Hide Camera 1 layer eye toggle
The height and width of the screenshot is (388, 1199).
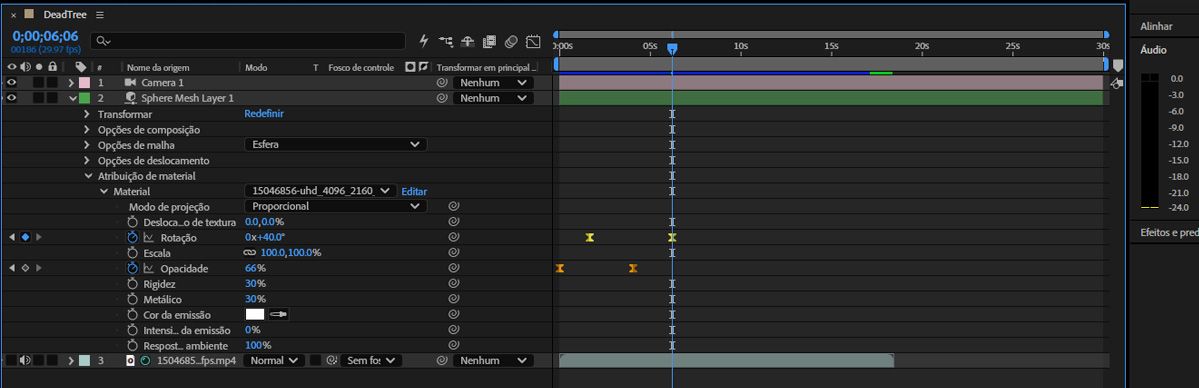pyautogui.click(x=11, y=82)
